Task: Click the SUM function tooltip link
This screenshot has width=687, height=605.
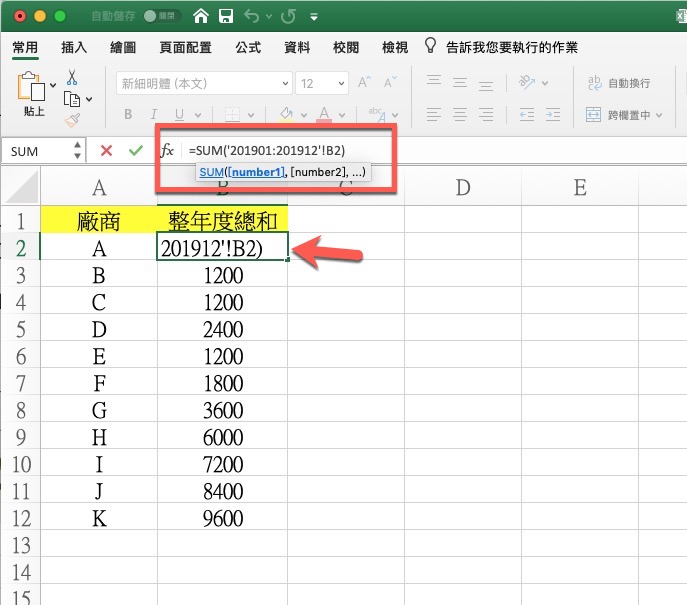Action: point(211,173)
